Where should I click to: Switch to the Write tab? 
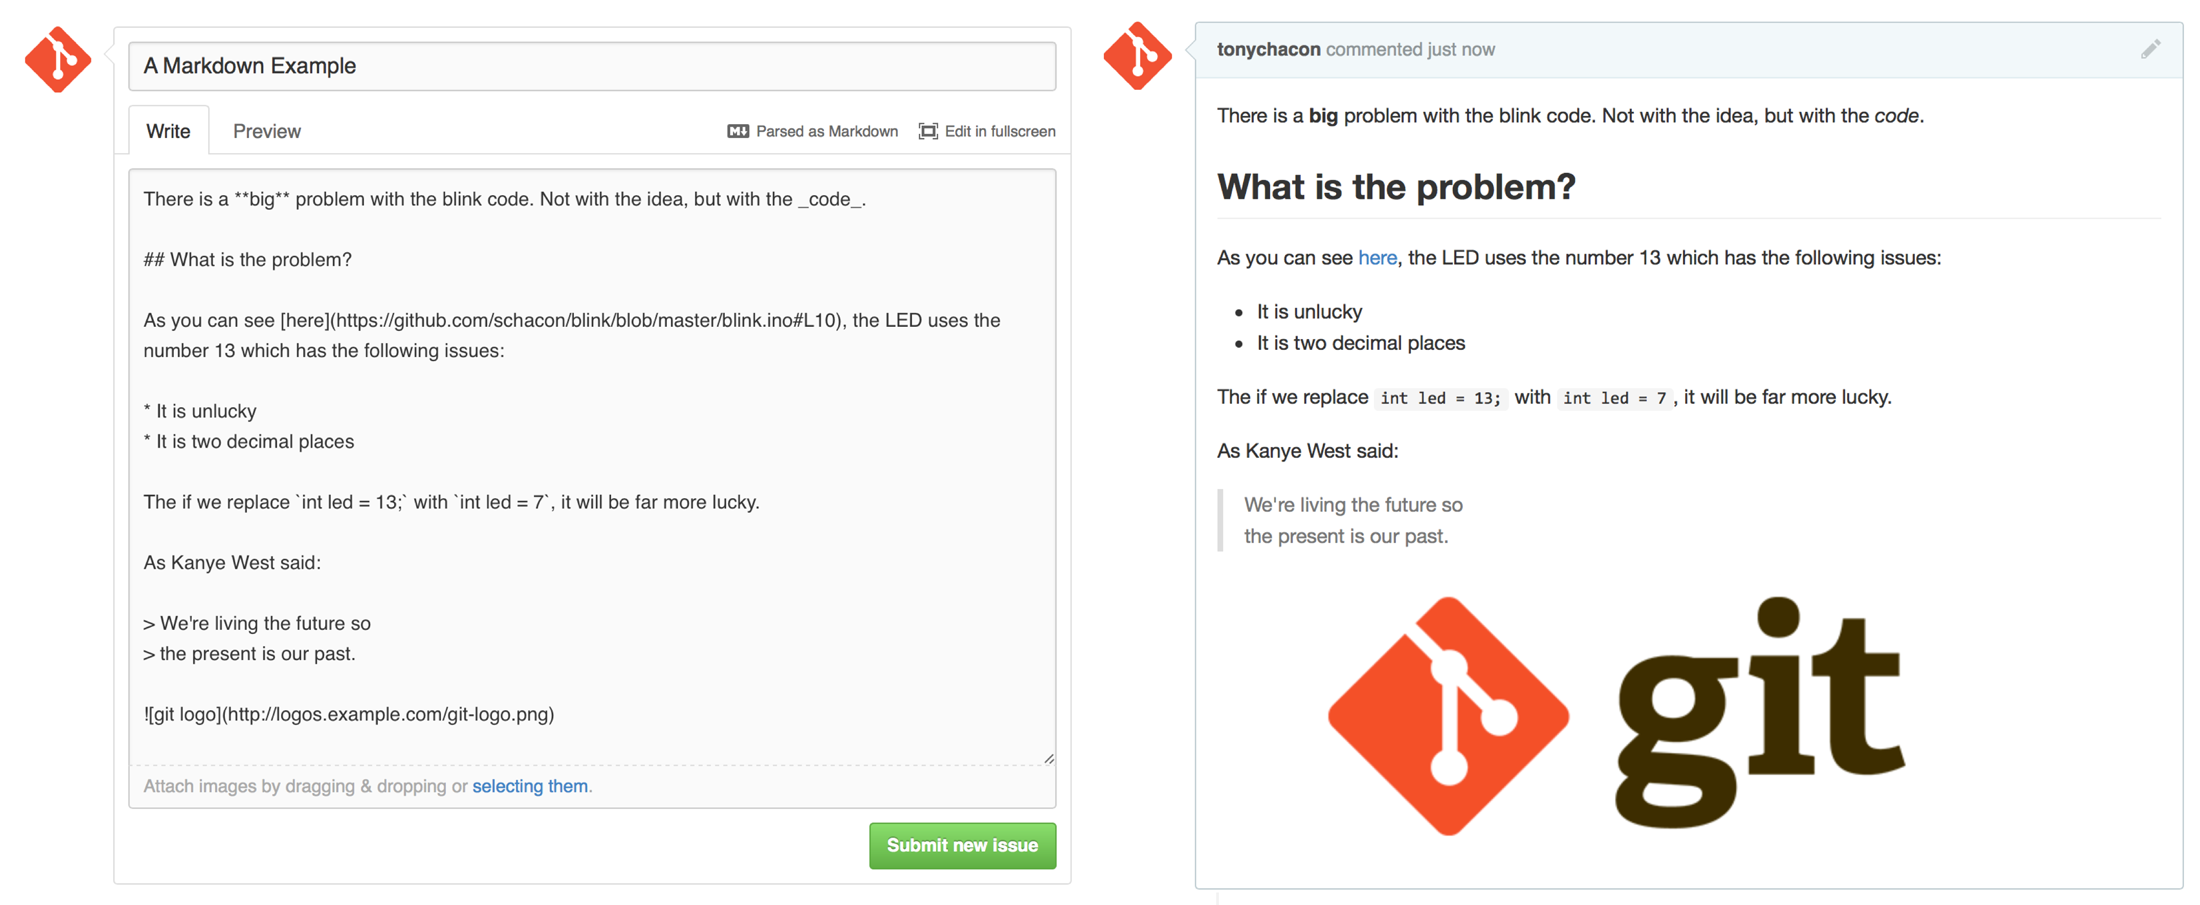[x=168, y=131]
